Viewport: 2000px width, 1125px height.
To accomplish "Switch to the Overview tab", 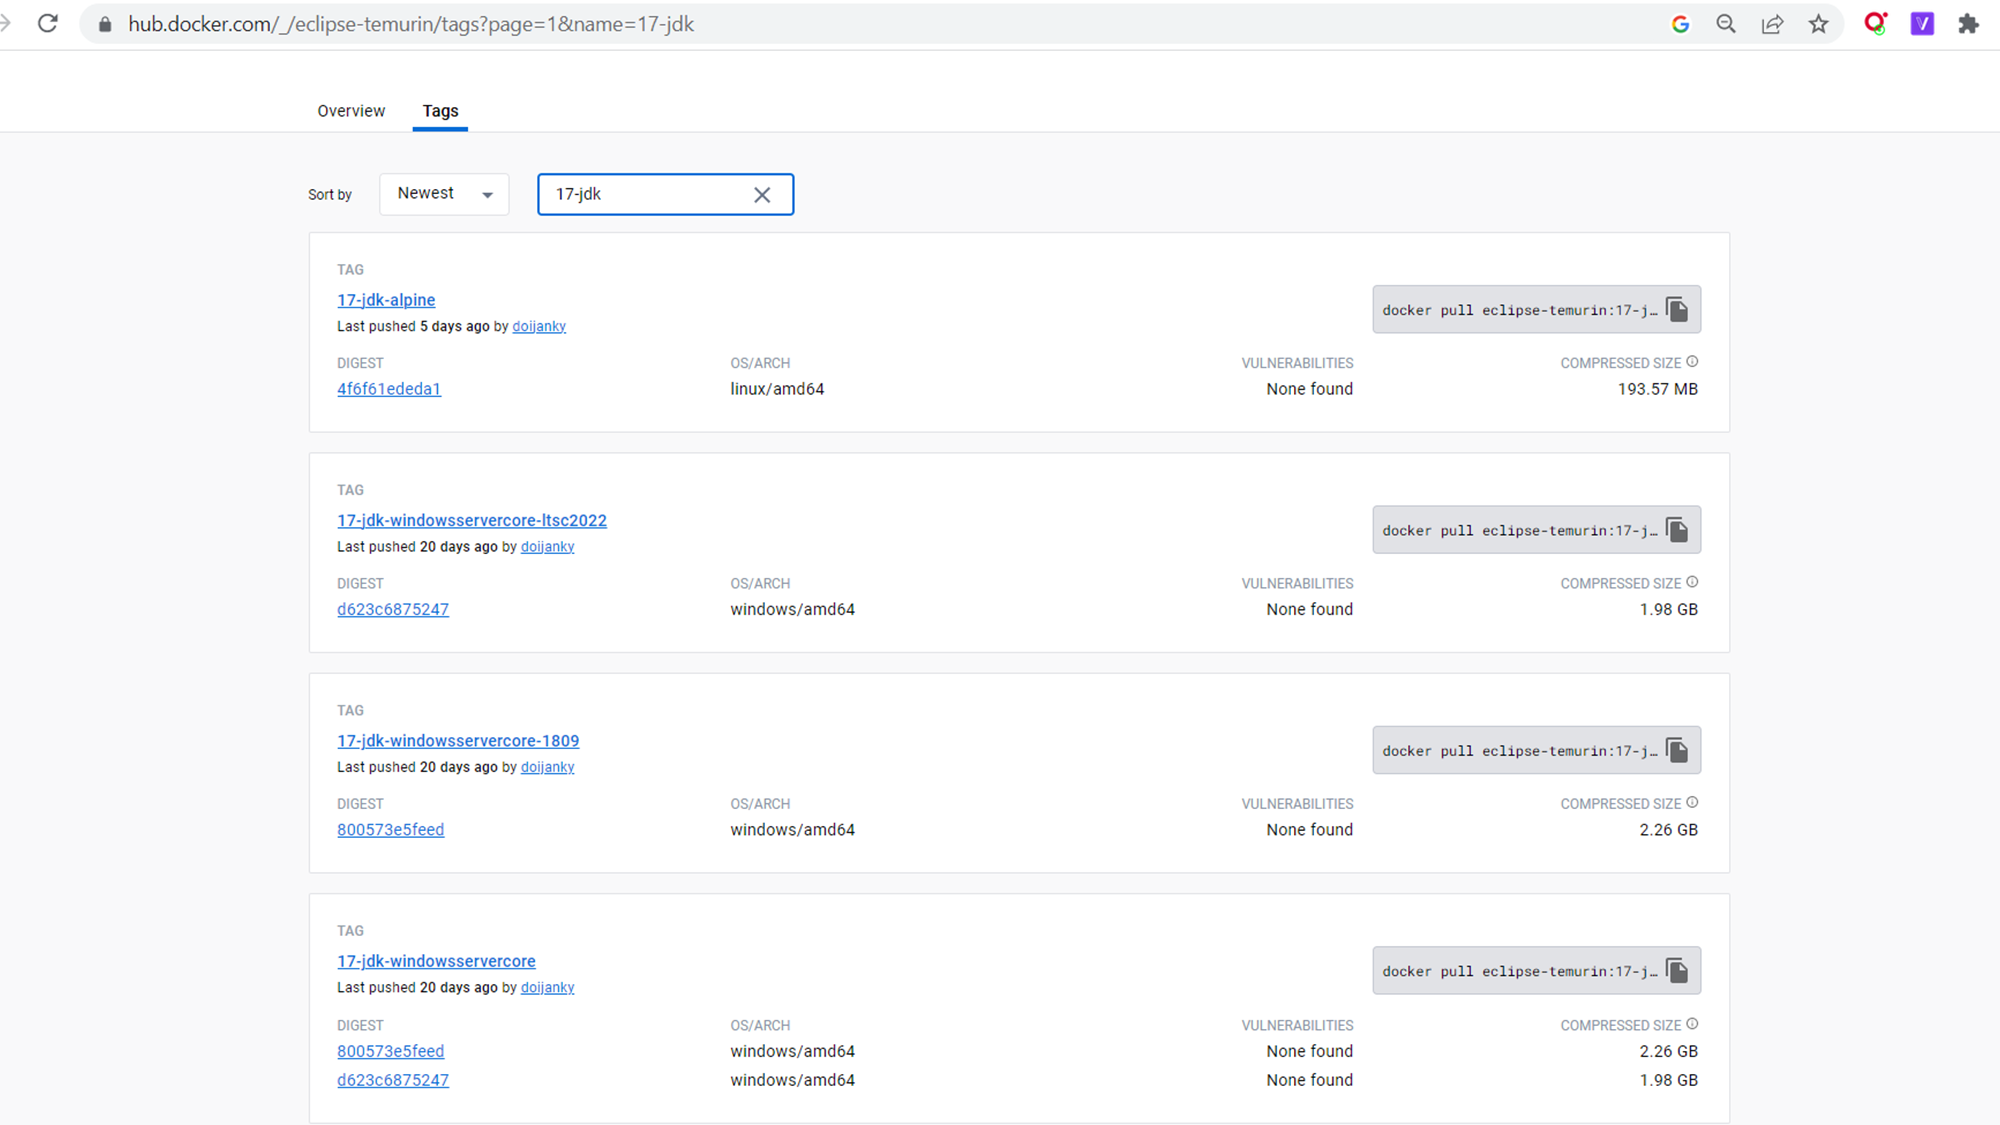I will coord(351,111).
